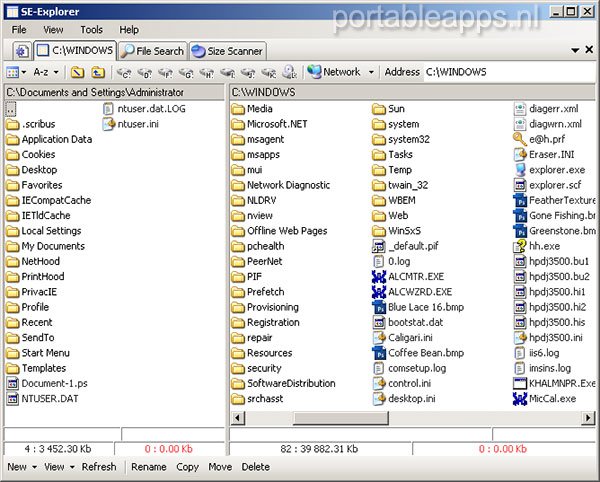Open the CD drive L: icon
Viewport: 600px width, 482px height.
tap(289, 72)
